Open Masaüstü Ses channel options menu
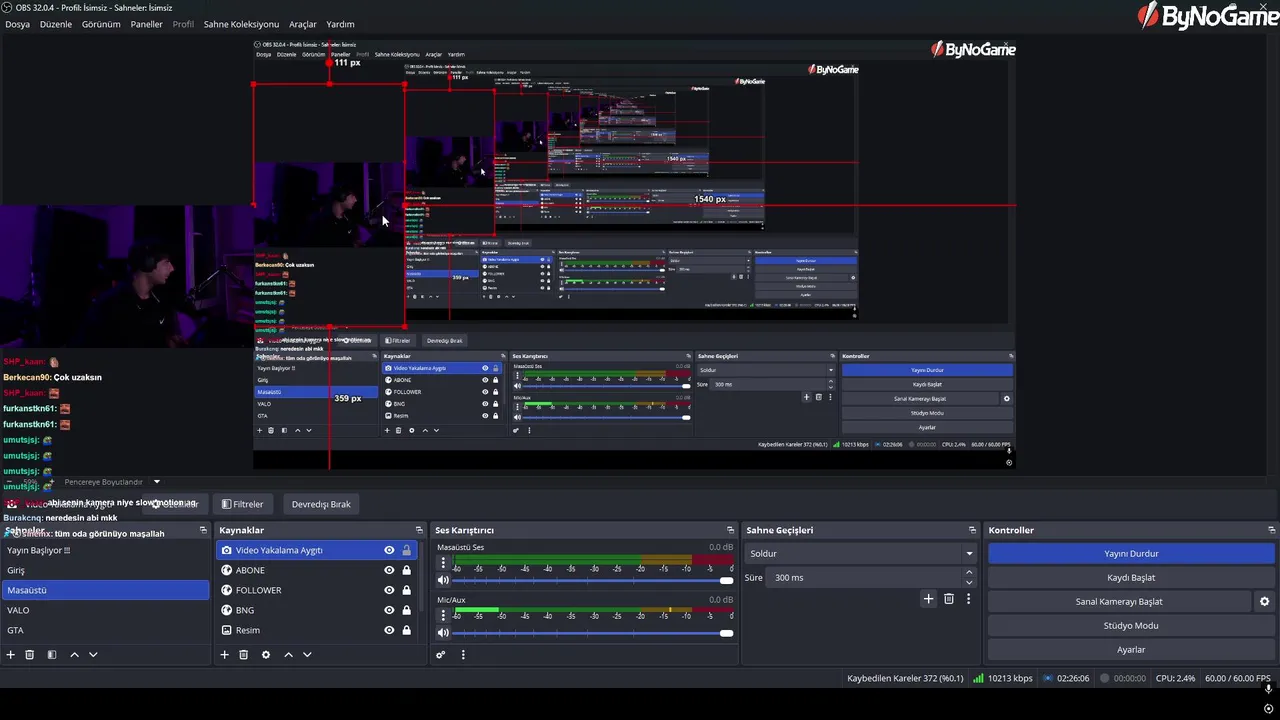 pos(443,563)
